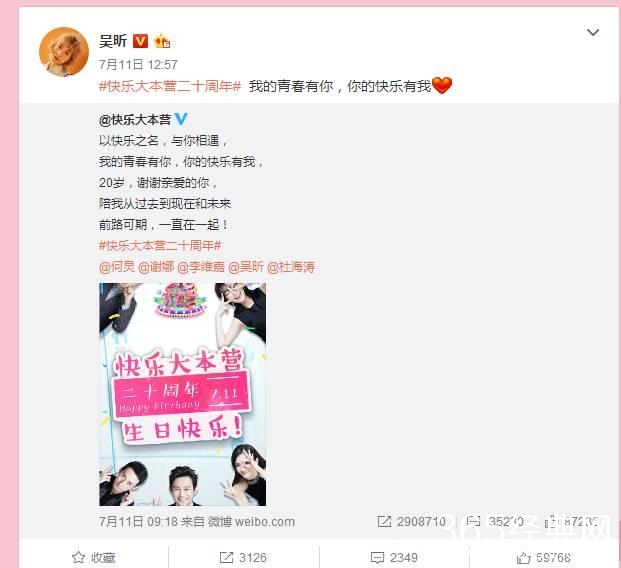The width and height of the screenshot is (621, 568).
Task: Toggle the thumbs-up like button
Action: click(x=544, y=558)
